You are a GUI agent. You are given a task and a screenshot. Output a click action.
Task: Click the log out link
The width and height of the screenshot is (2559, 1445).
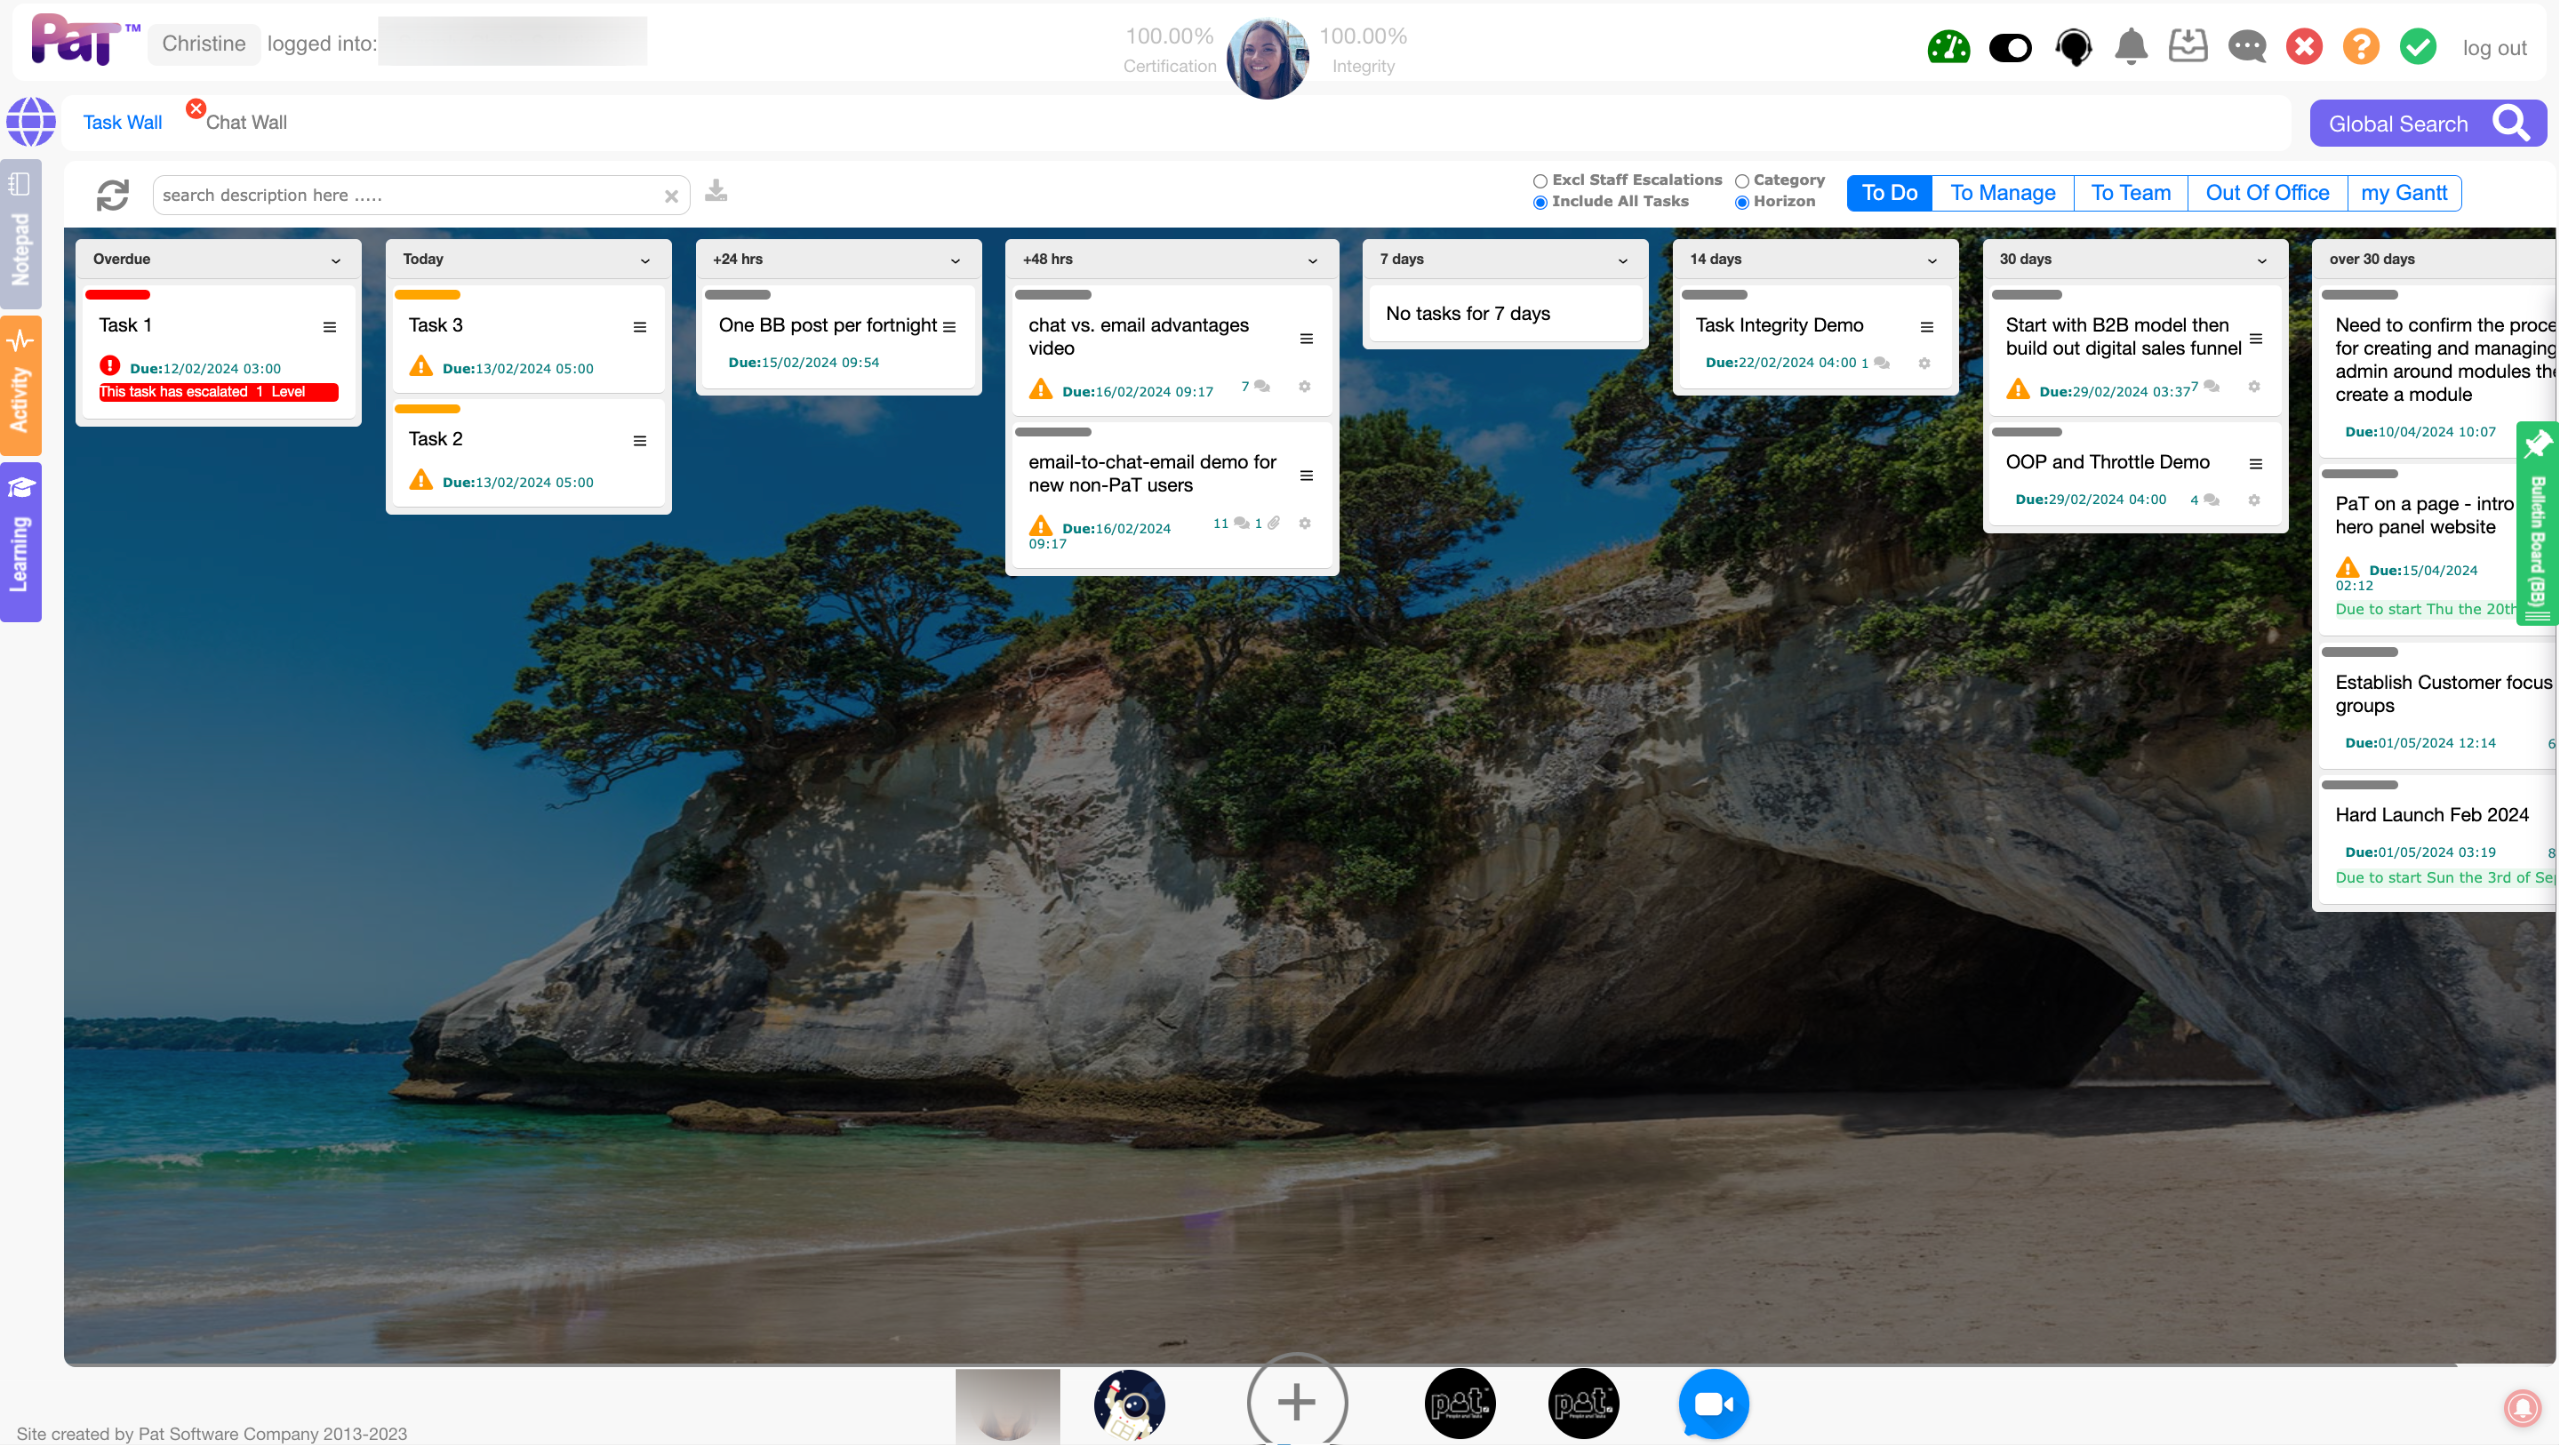pyautogui.click(x=2494, y=48)
